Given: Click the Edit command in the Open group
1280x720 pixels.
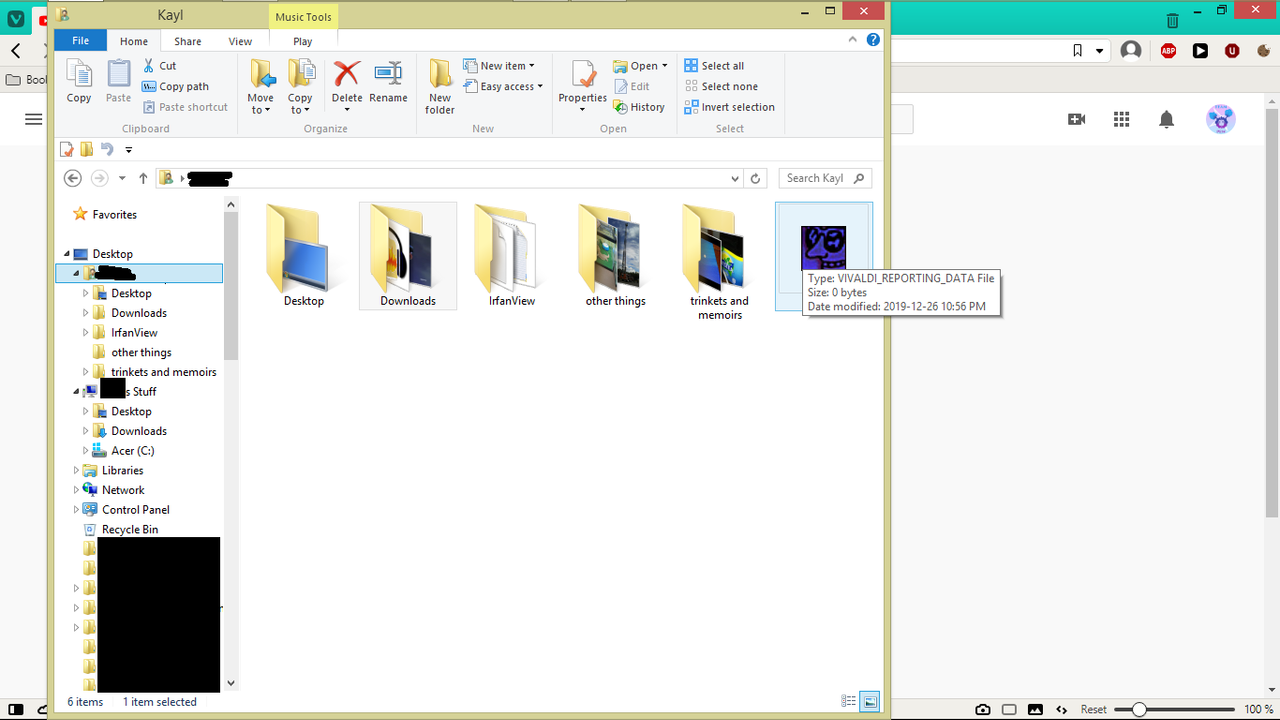Looking at the screenshot, I should pyautogui.click(x=631, y=87).
